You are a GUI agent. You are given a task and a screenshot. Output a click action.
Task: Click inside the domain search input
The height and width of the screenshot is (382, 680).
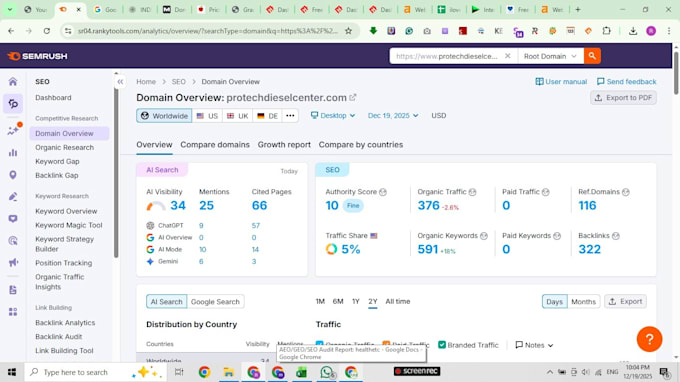point(447,56)
